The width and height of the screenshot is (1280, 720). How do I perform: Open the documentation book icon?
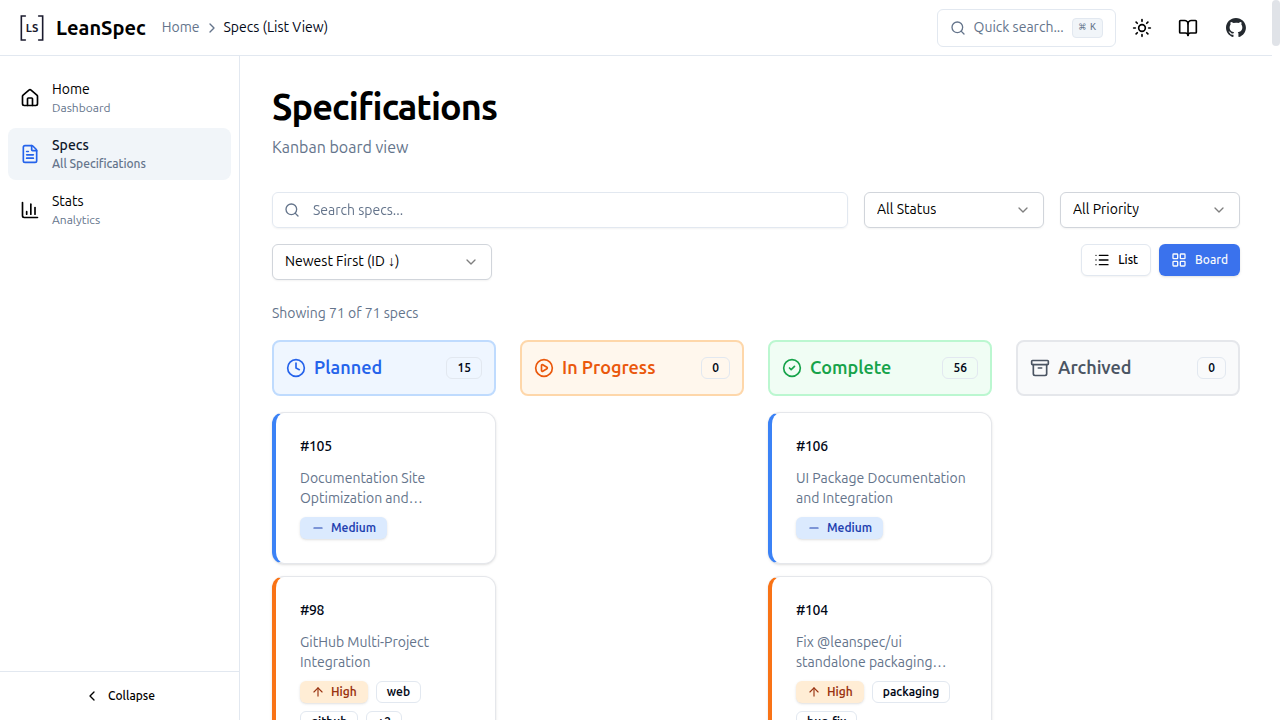[x=1188, y=27]
